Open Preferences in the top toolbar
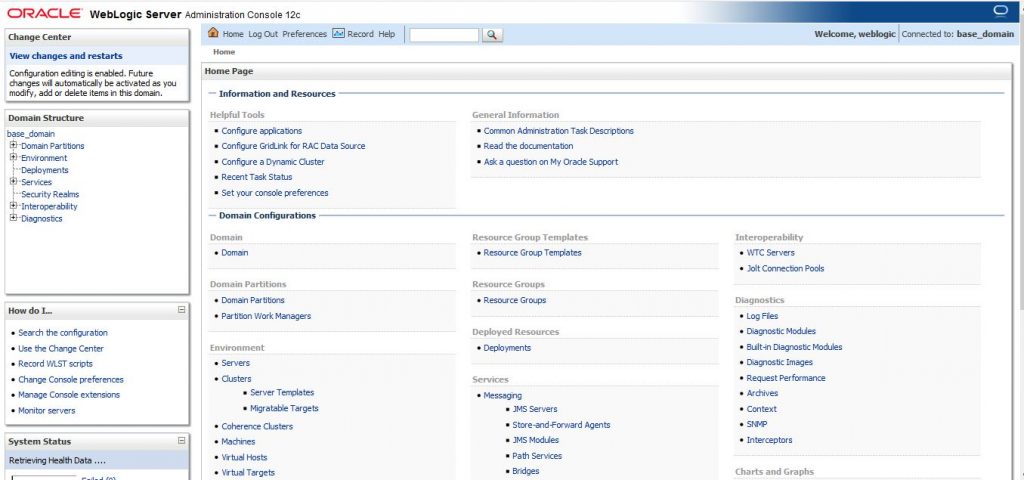1024x480 pixels. pyautogui.click(x=304, y=34)
